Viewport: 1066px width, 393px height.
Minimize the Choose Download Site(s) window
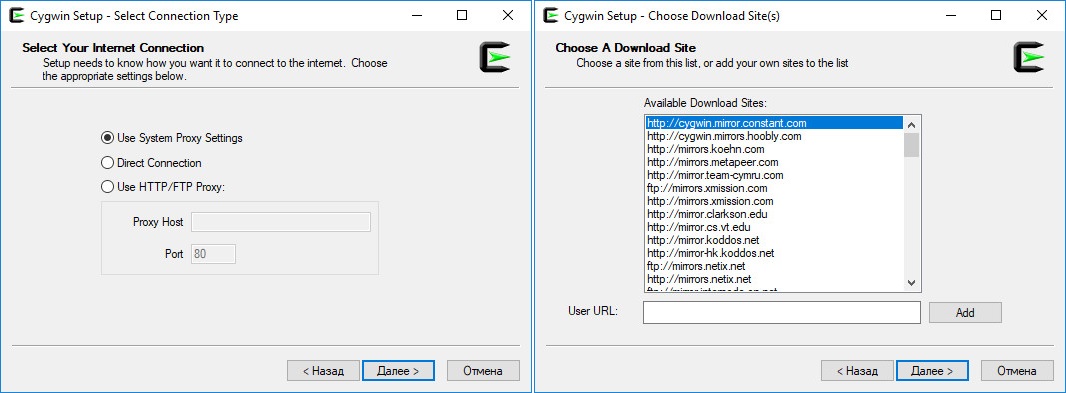pyautogui.click(x=950, y=16)
